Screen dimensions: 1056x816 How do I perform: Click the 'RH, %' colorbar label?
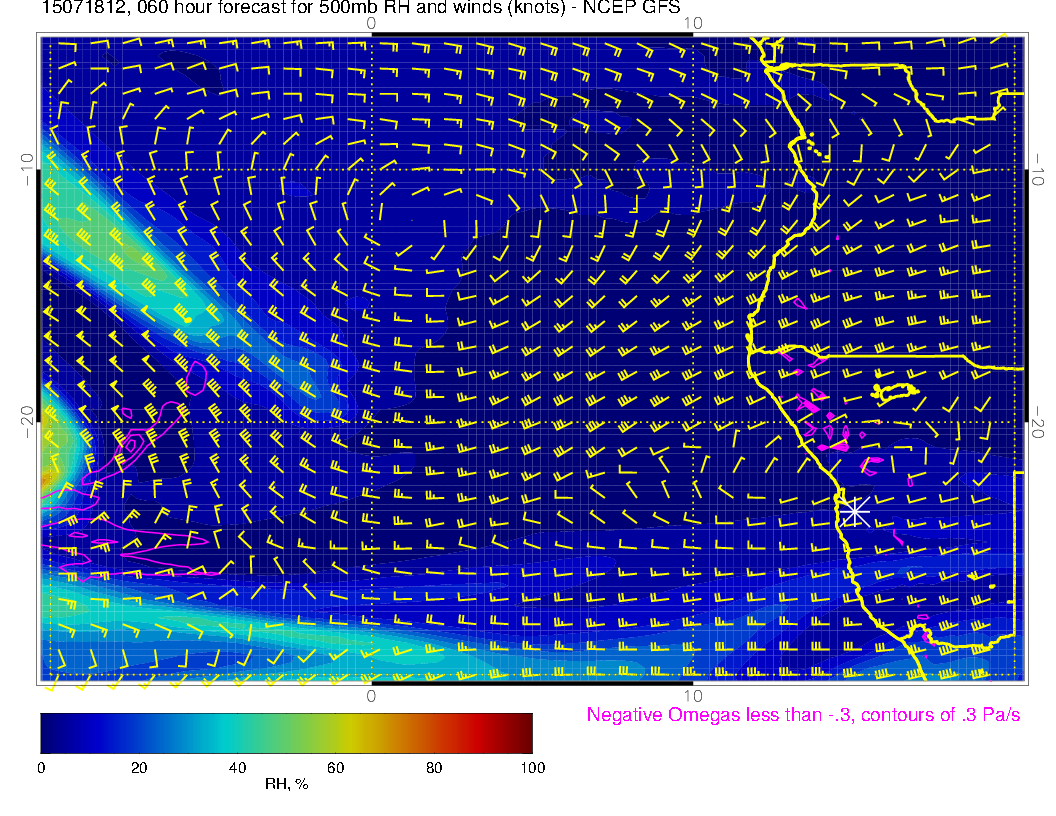tap(286, 784)
